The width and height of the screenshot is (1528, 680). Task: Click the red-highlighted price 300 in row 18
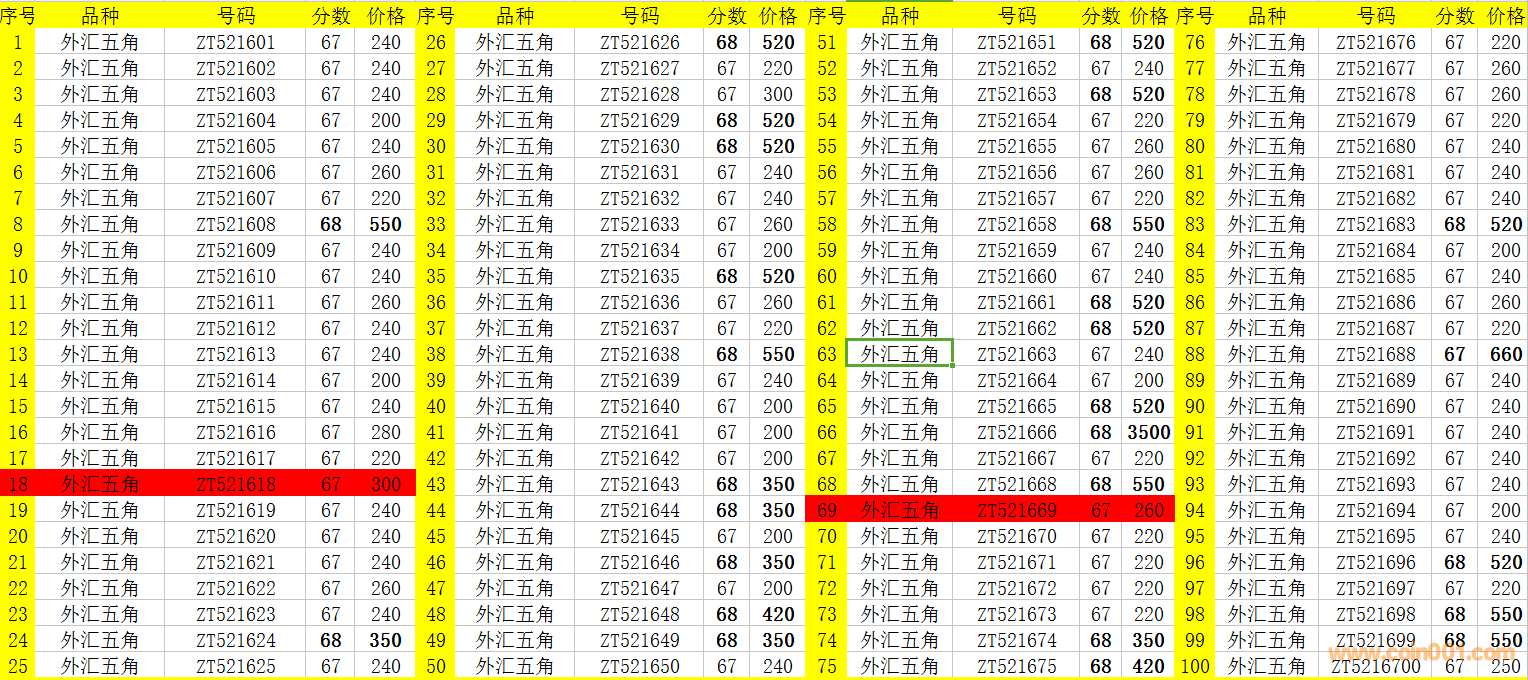pyautogui.click(x=385, y=484)
